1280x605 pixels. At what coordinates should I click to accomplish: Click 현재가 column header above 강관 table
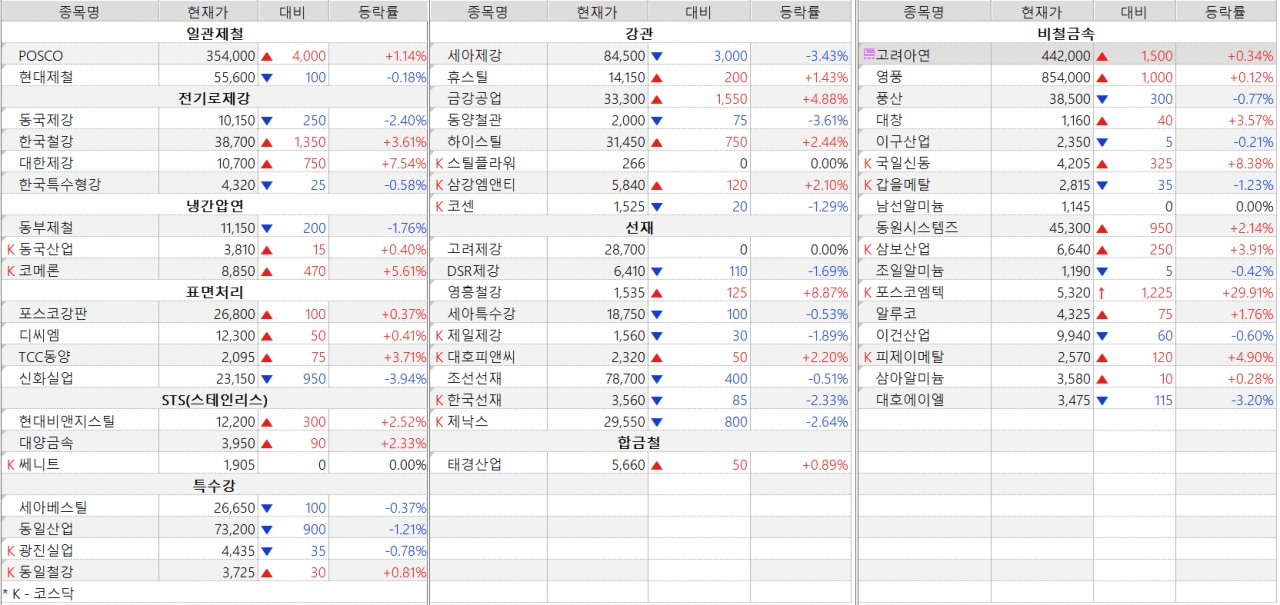tap(597, 12)
